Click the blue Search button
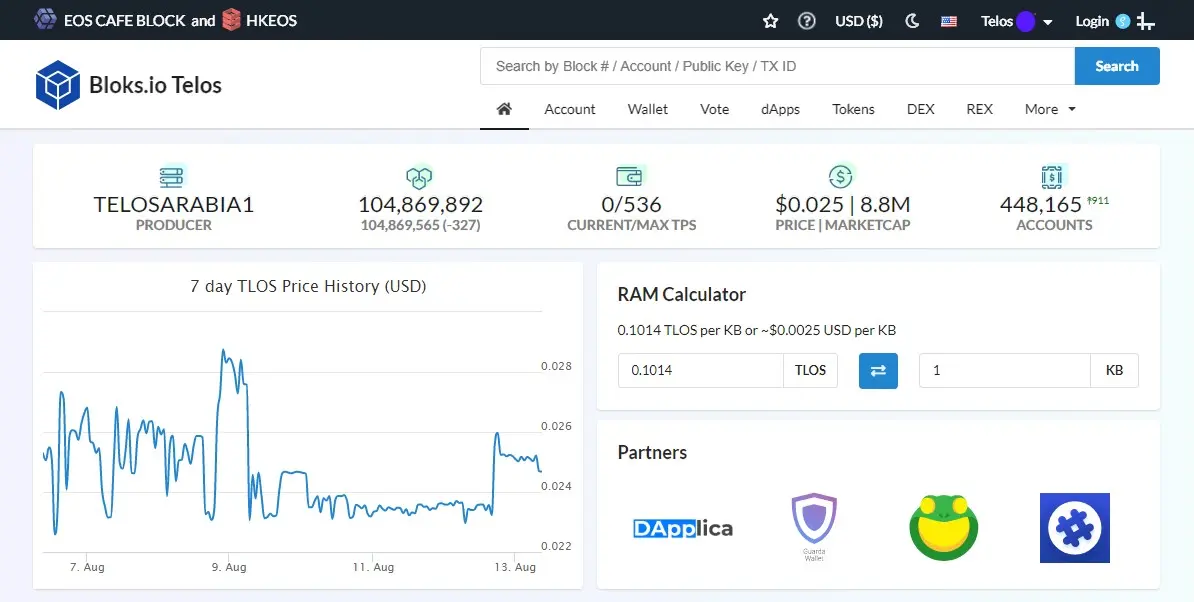1194x602 pixels. coord(1117,66)
